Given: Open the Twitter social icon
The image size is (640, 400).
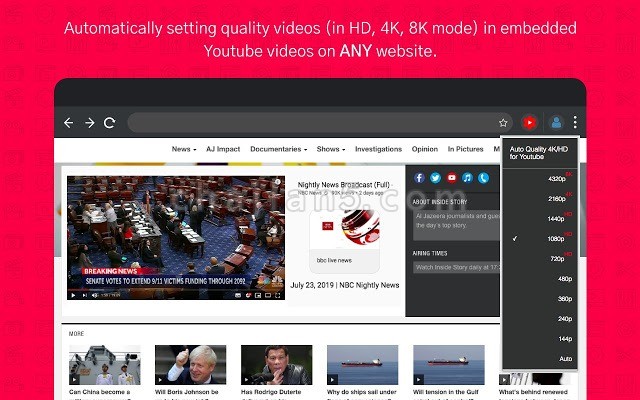Looking at the screenshot, I should (435, 178).
